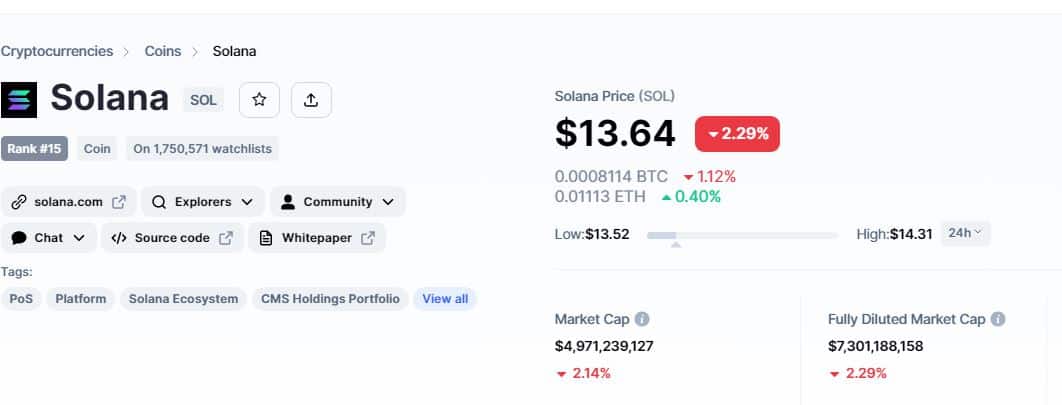Click the Market Cap info icon
This screenshot has width=1062, height=405.
641,319
